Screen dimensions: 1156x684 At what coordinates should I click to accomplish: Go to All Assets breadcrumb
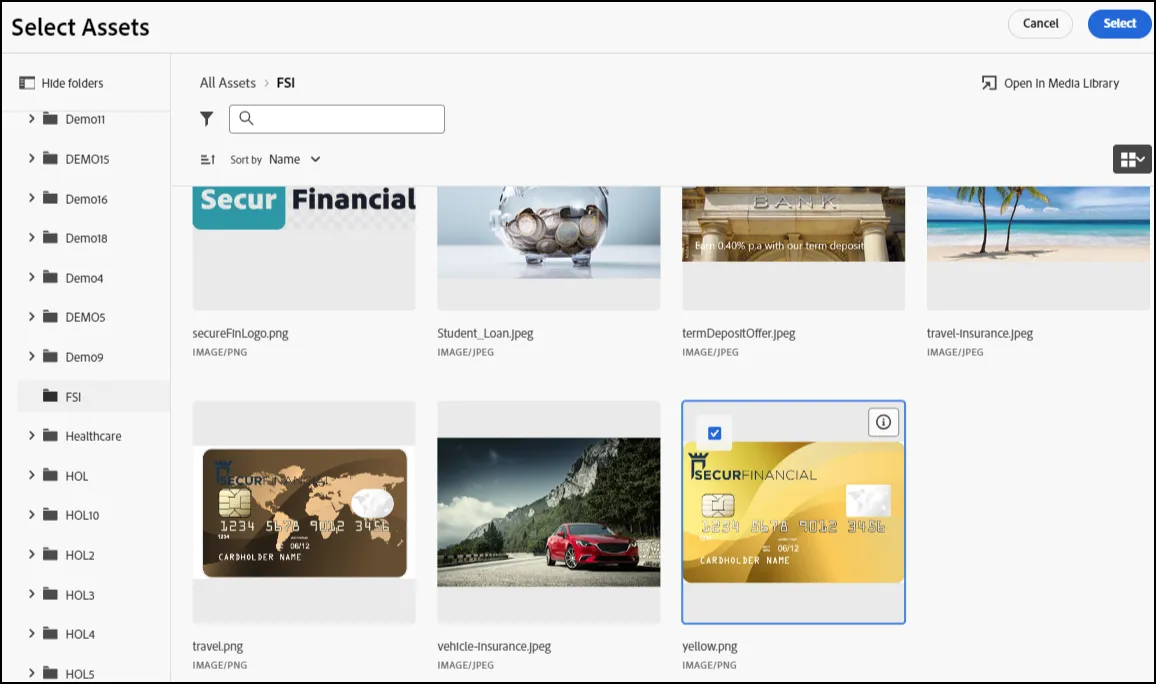click(x=228, y=83)
